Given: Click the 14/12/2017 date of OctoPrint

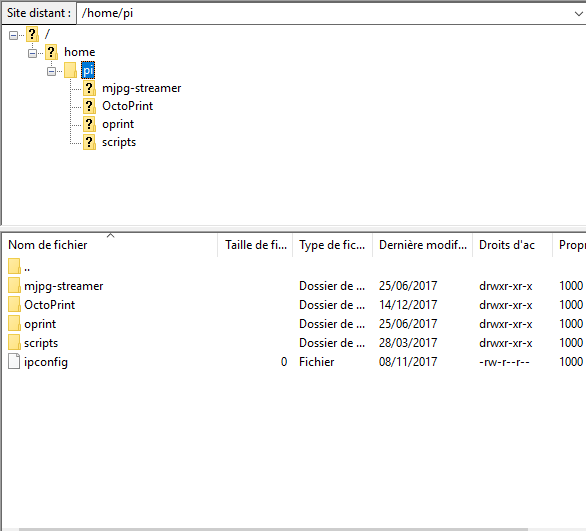Looking at the screenshot, I should [408, 305].
